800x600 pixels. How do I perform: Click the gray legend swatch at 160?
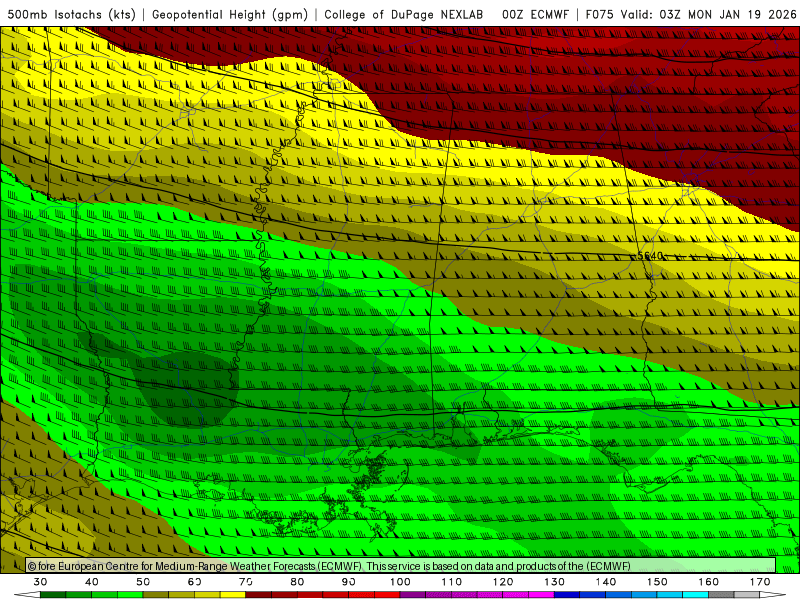point(721,595)
